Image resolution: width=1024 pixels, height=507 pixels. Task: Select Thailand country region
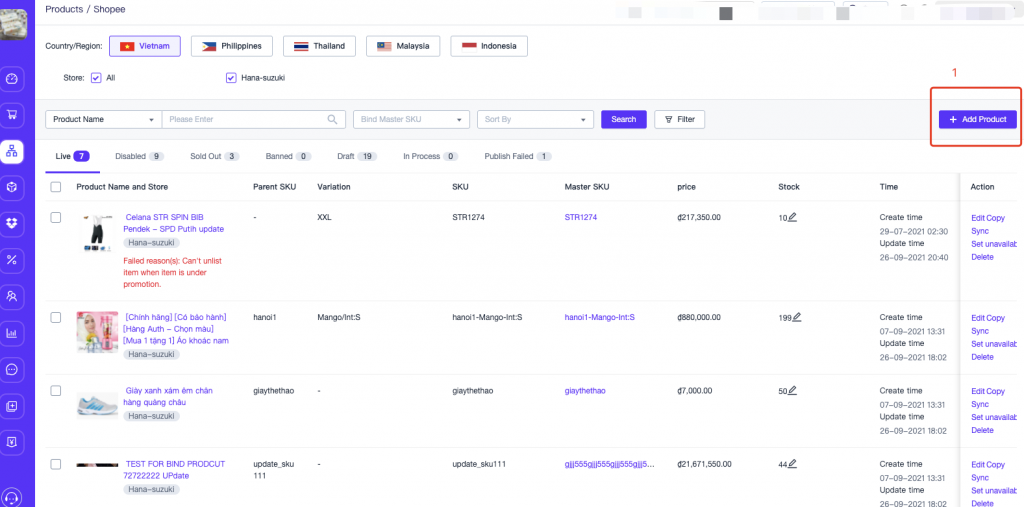(319, 46)
